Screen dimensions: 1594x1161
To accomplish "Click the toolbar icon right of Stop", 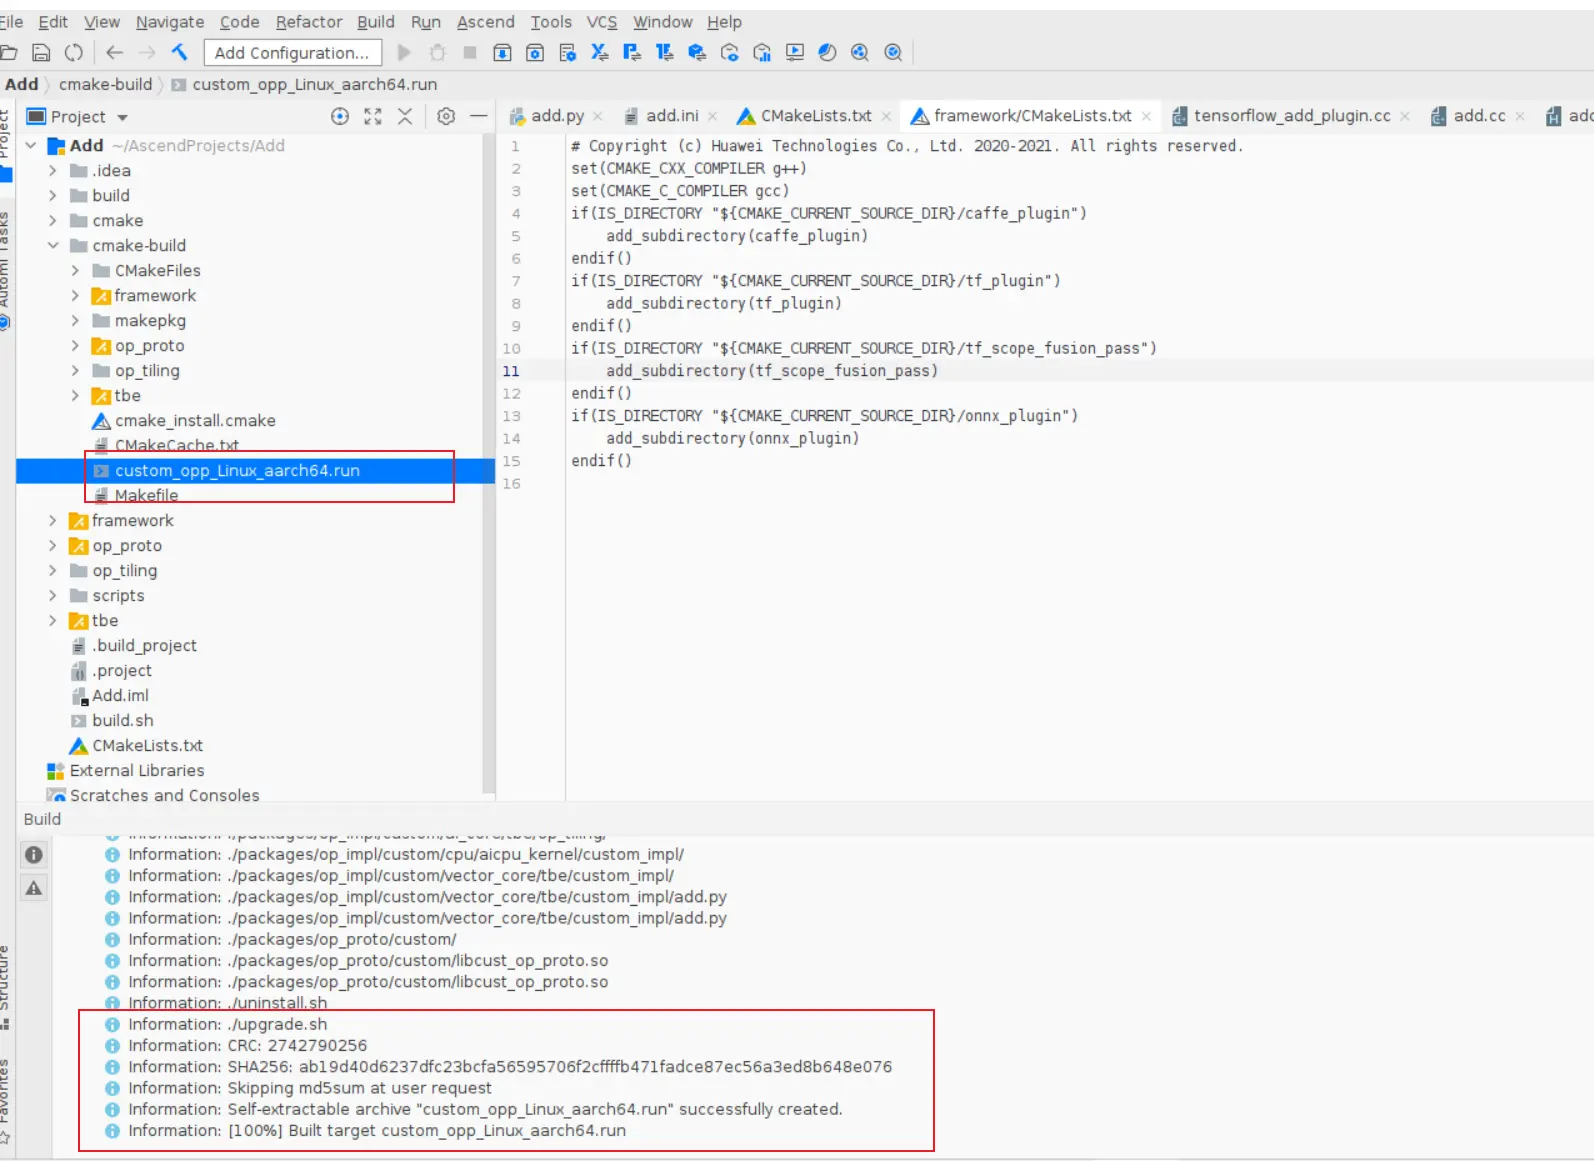I will (502, 53).
